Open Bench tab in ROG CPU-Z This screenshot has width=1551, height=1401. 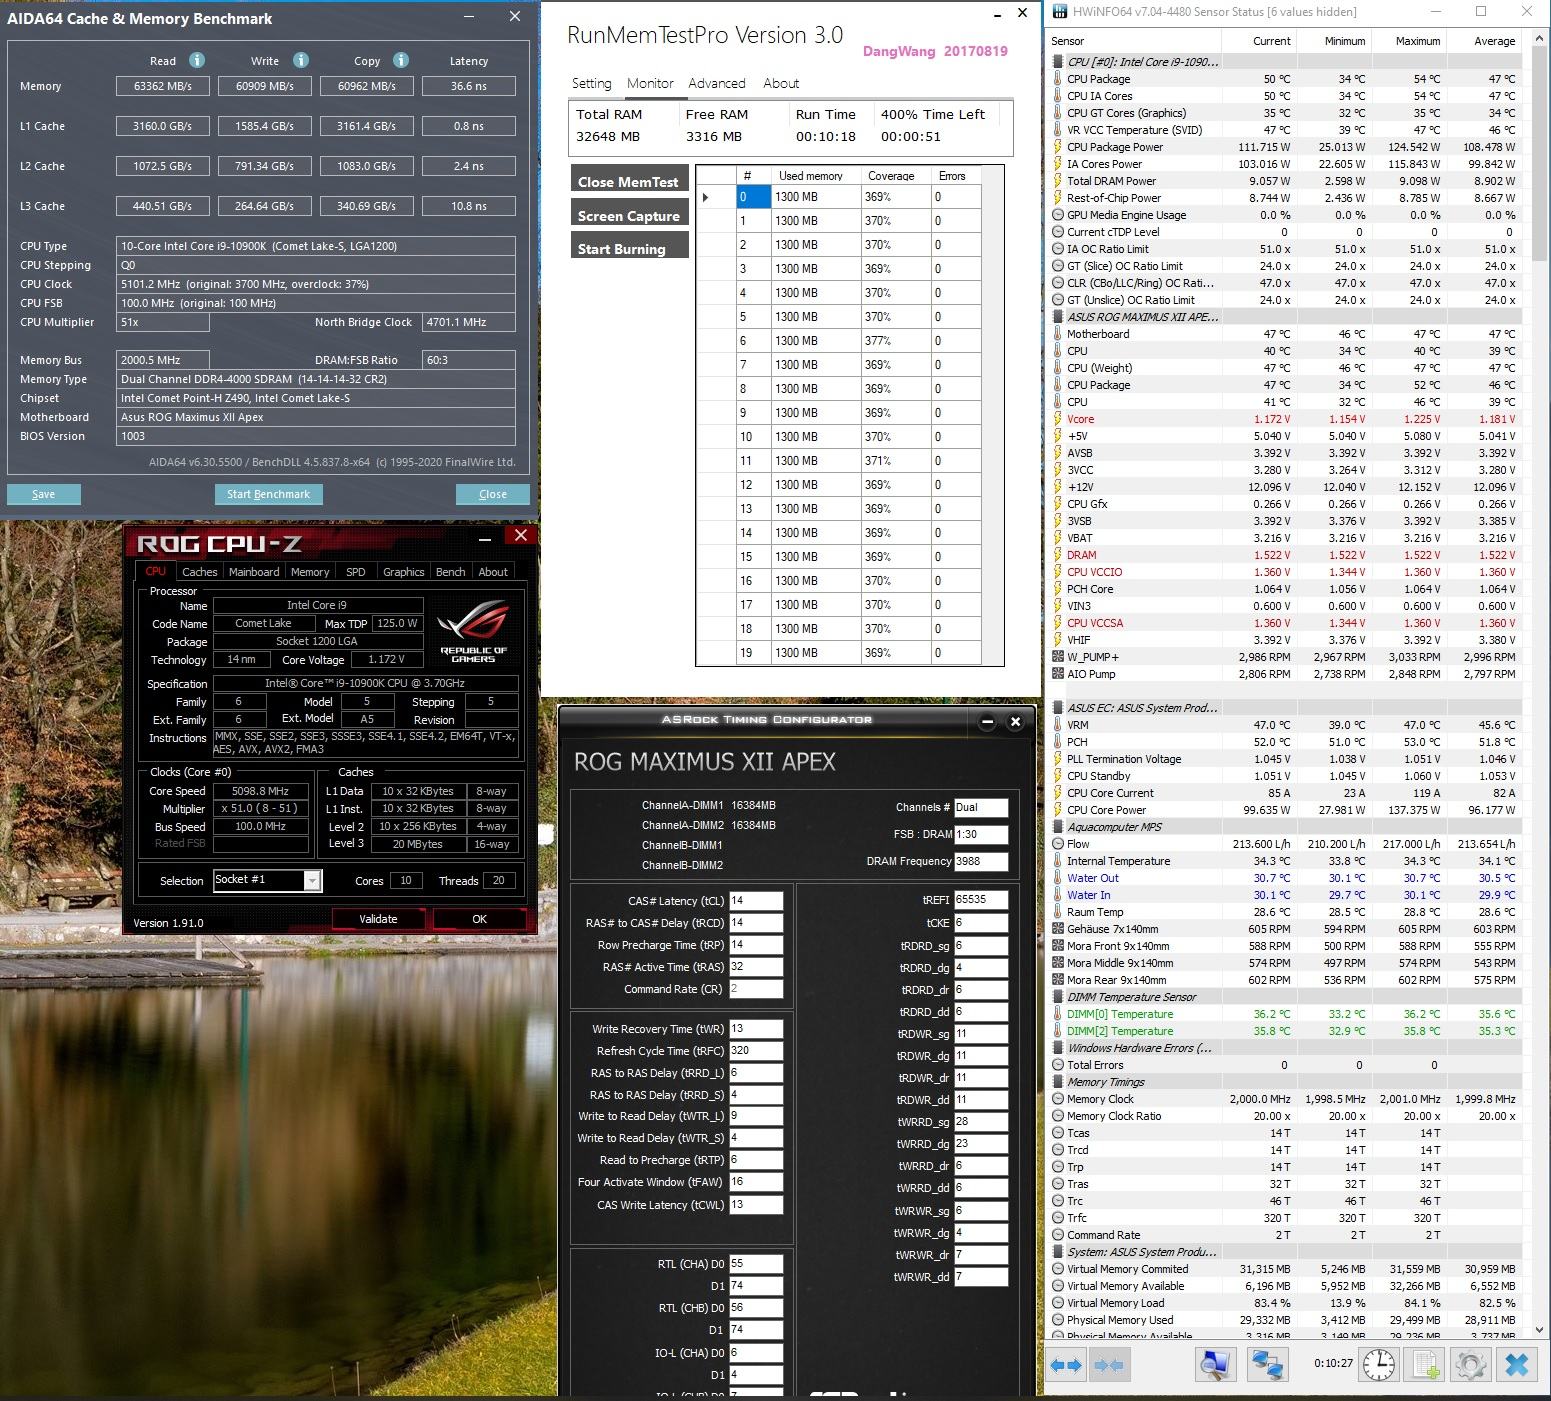tap(450, 572)
